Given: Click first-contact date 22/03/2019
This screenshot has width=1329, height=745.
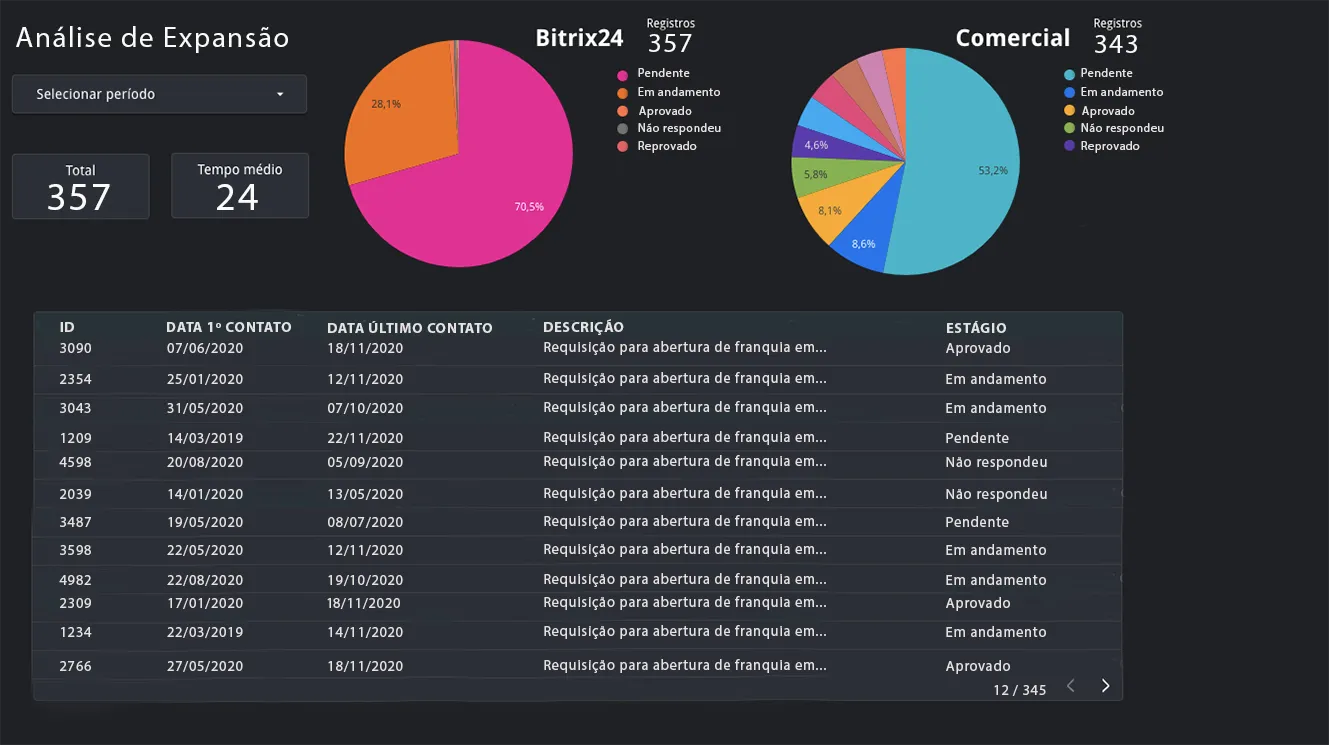Looking at the screenshot, I should [x=205, y=632].
